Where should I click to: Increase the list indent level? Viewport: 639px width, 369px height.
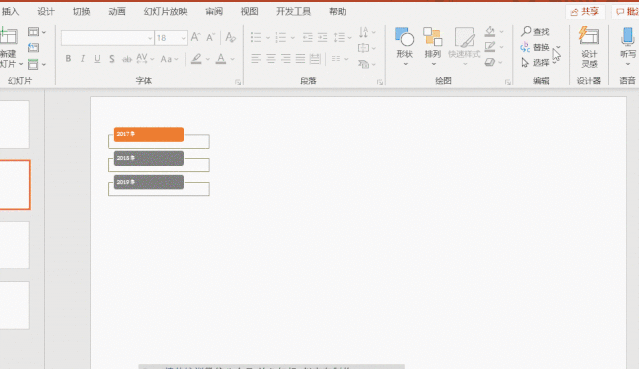323,38
